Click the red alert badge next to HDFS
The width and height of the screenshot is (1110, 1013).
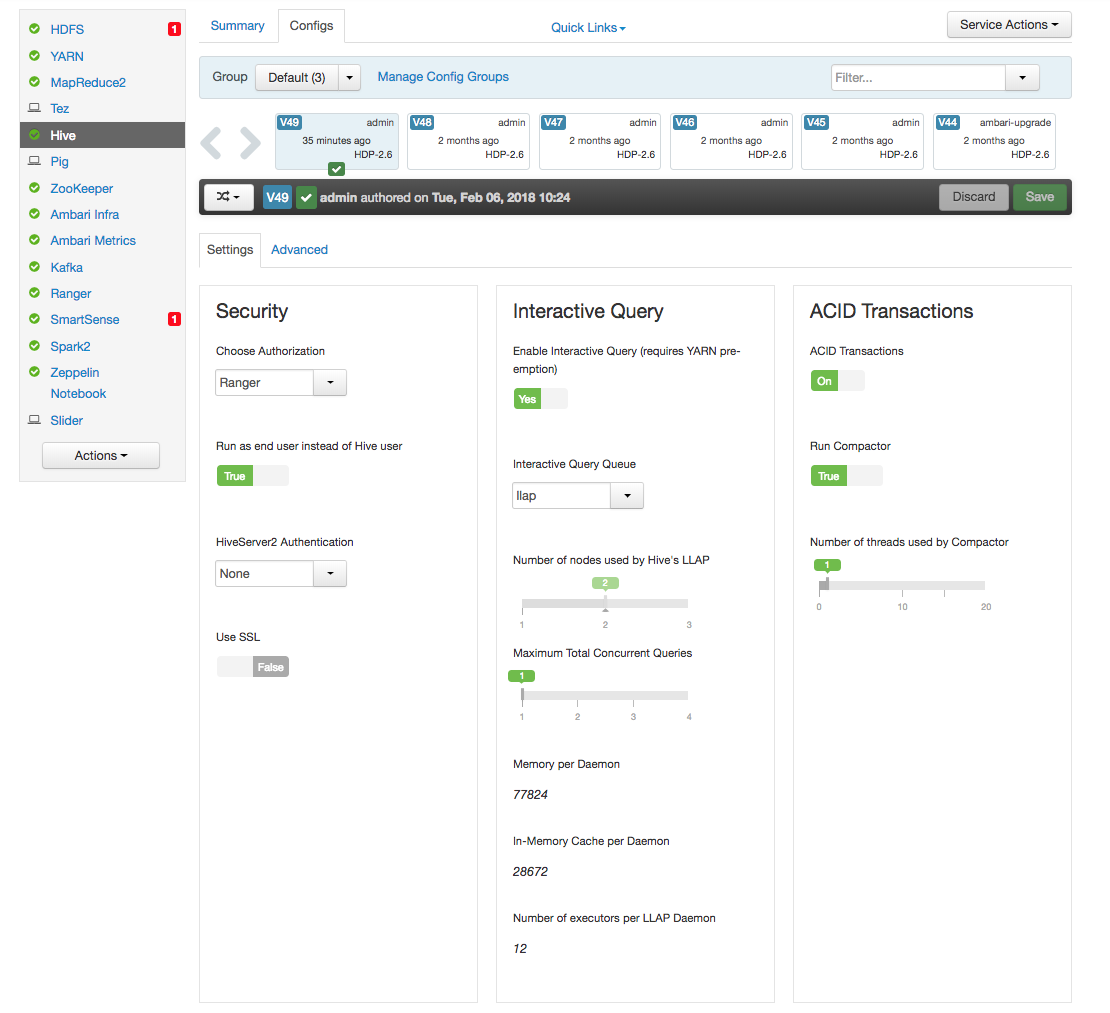(174, 29)
